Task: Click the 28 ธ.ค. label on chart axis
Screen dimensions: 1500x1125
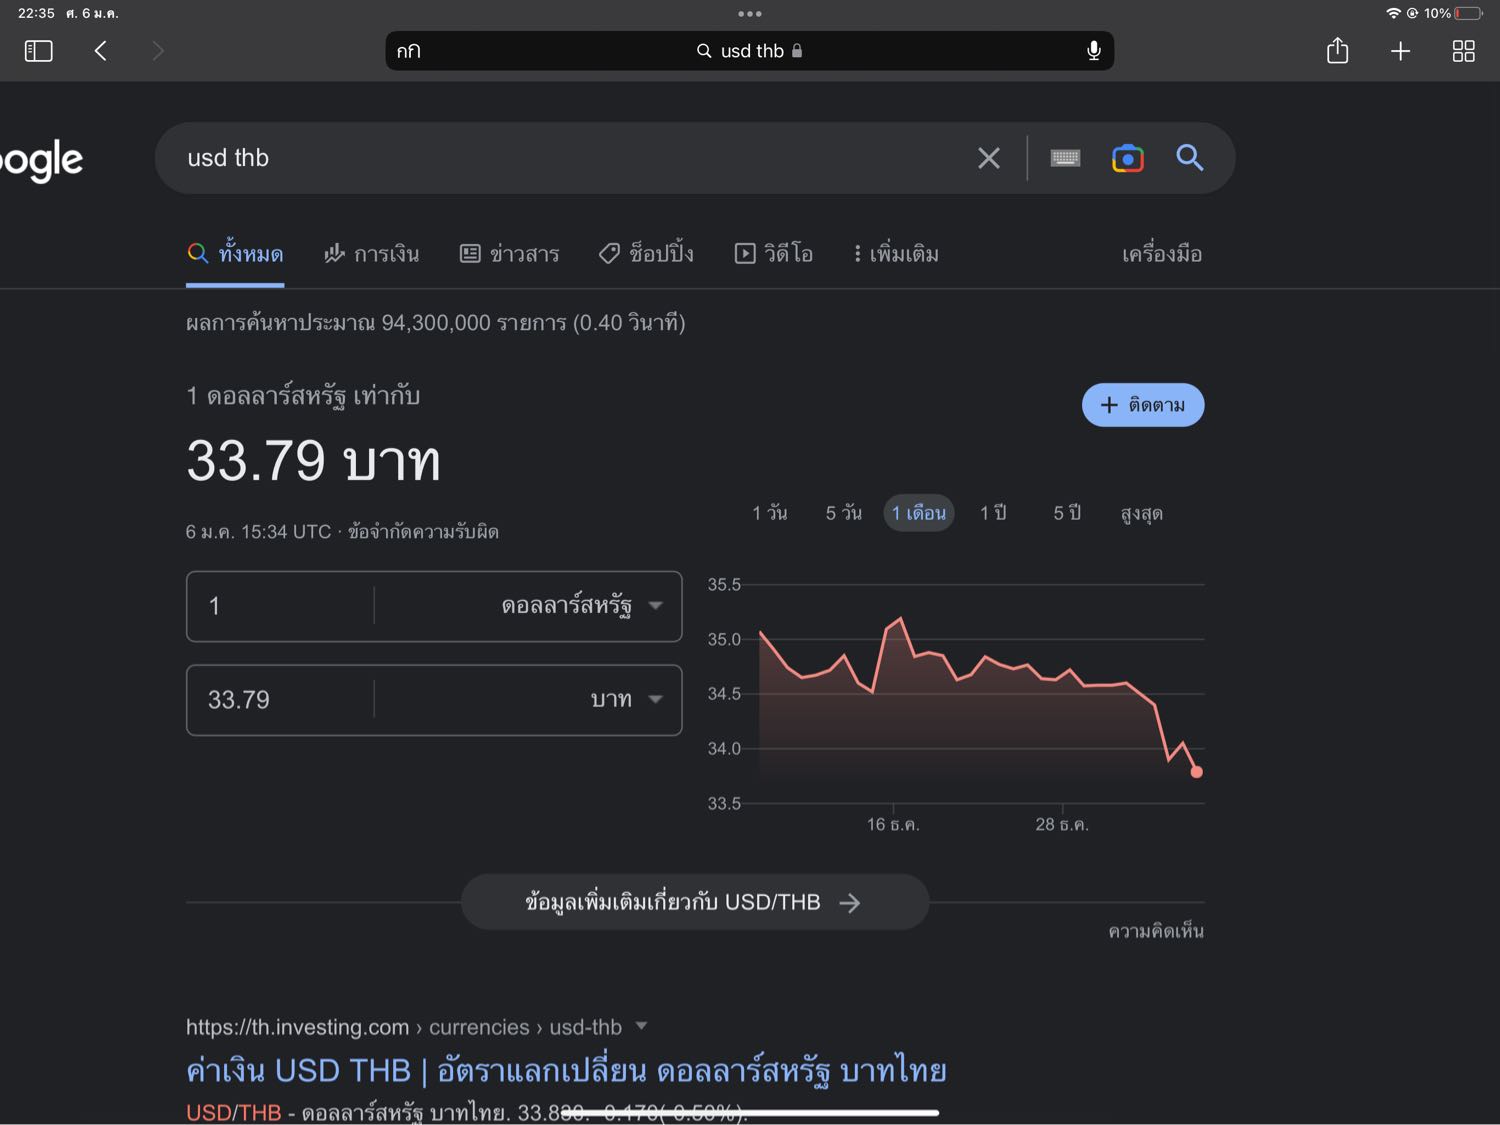Action: (1062, 825)
